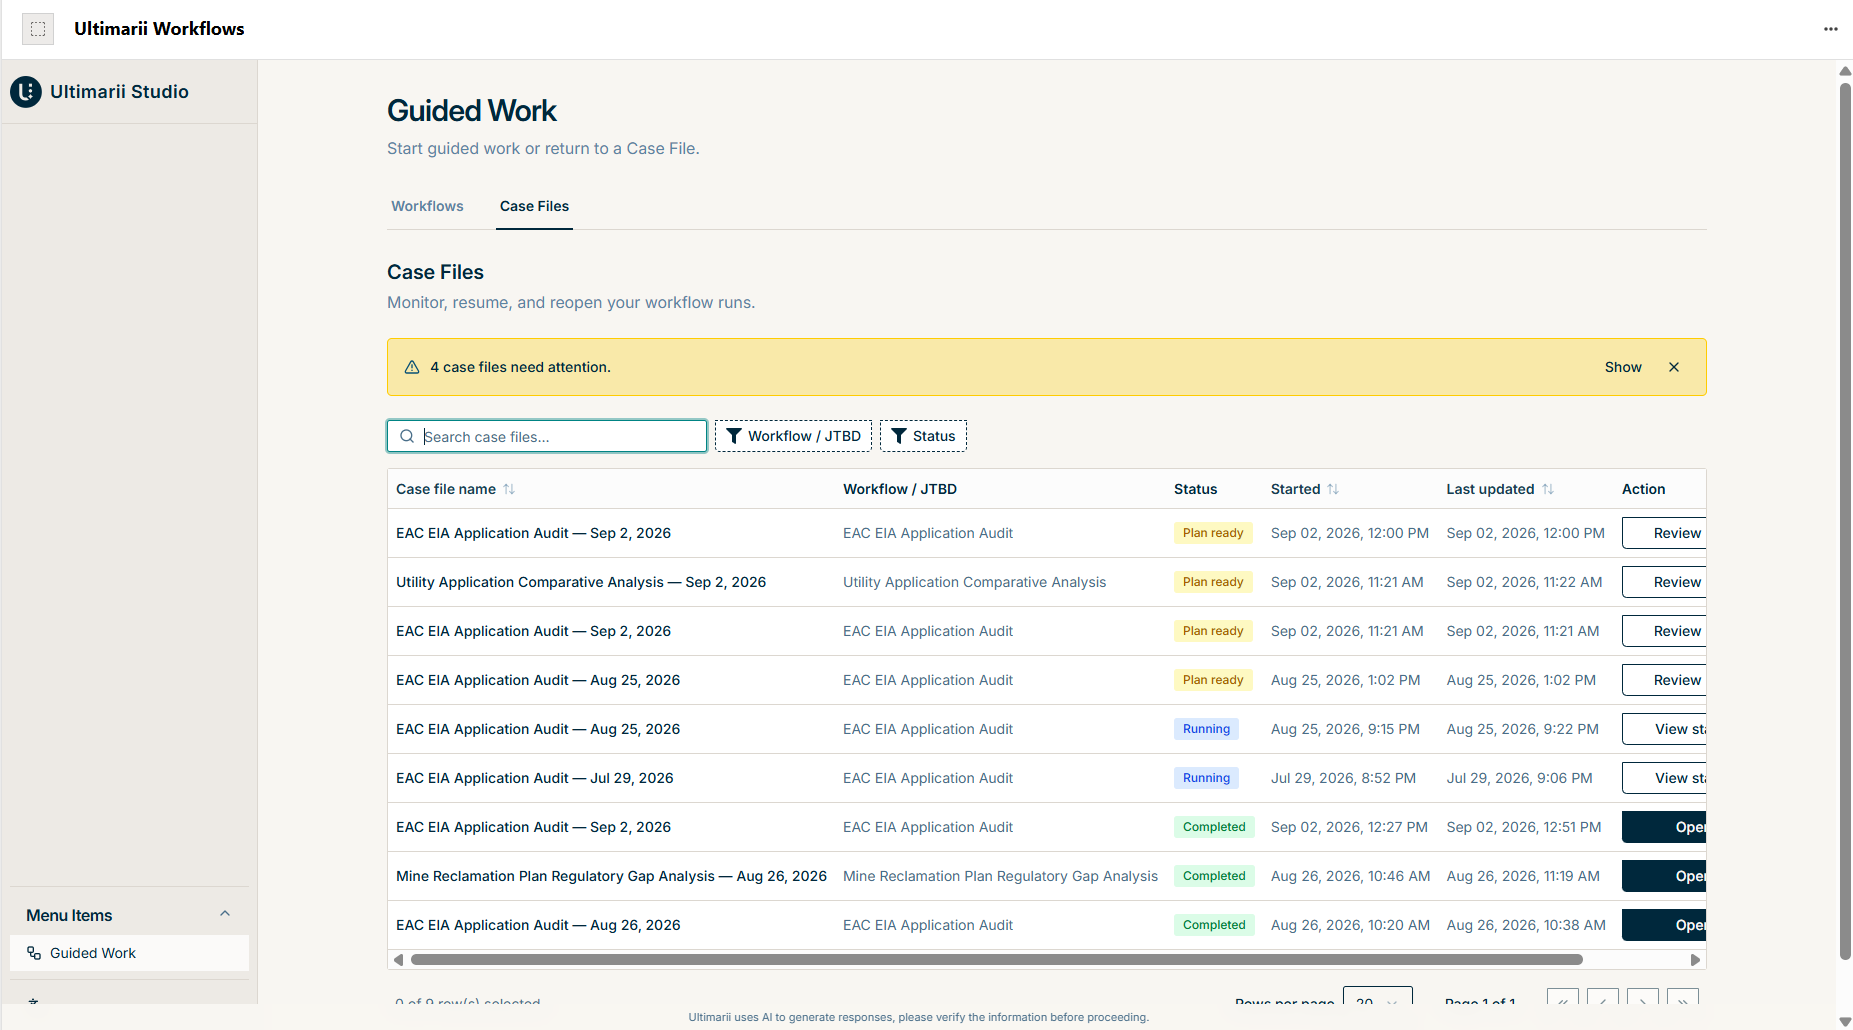Click the page vertical scrollbar
Viewport: 1853px width, 1030px height.
[1845, 520]
